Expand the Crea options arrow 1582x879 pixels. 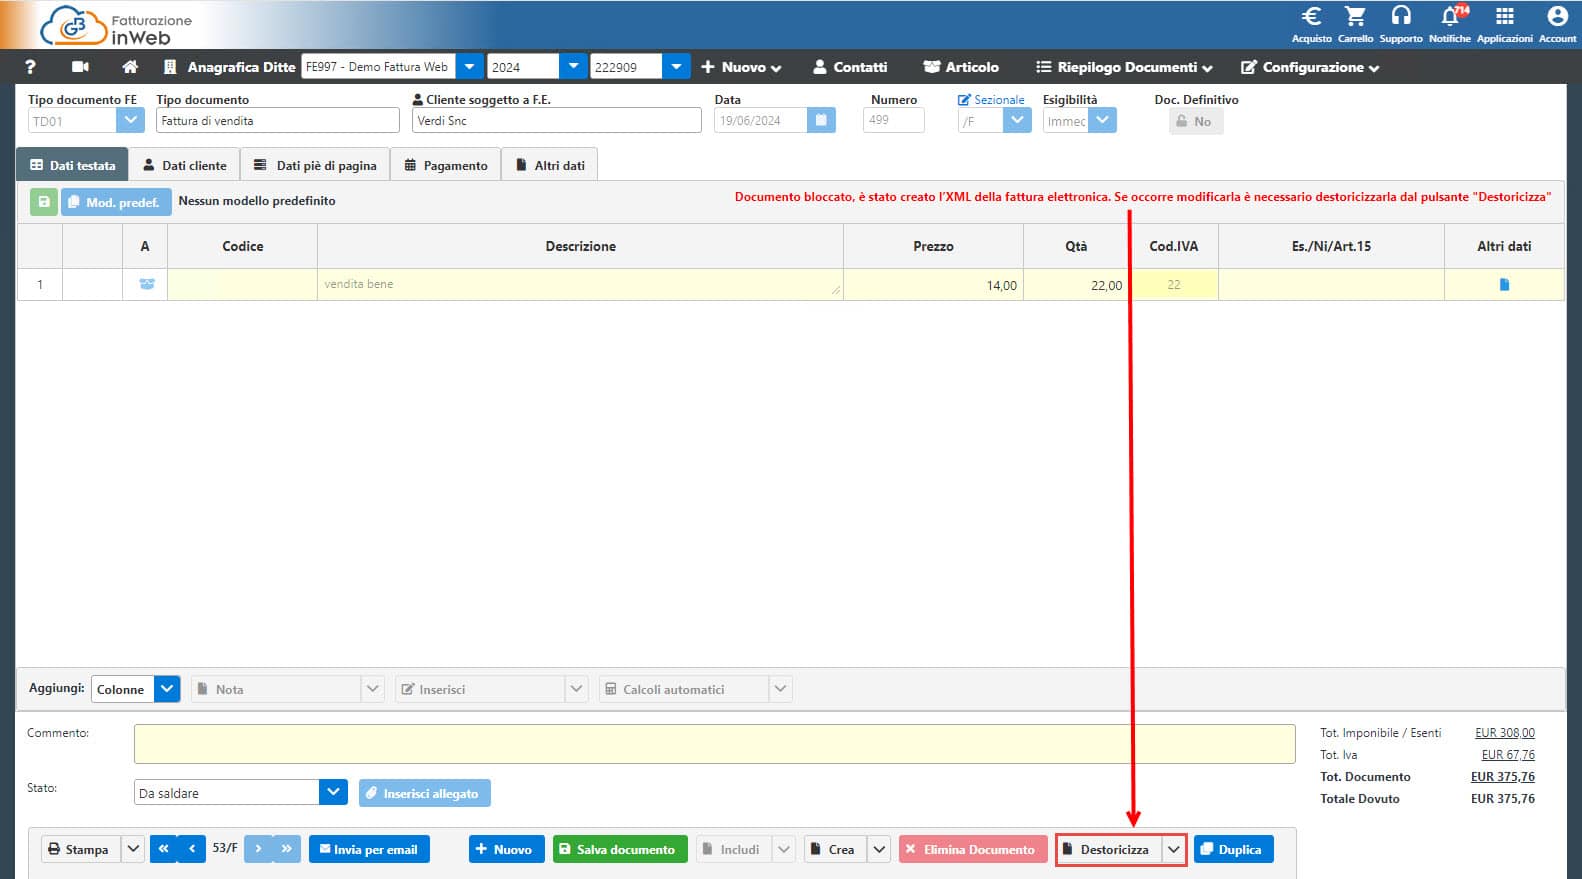click(x=879, y=849)
